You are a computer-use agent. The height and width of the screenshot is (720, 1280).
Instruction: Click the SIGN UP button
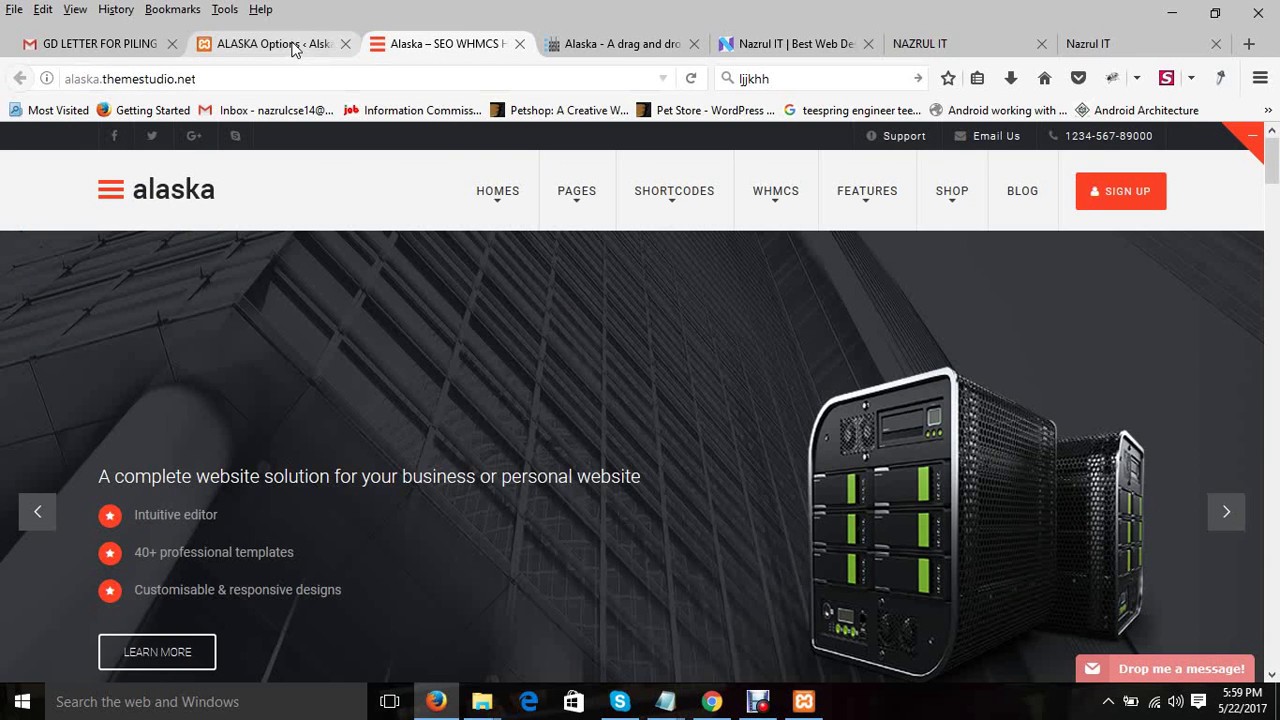tap(1120, 191)
